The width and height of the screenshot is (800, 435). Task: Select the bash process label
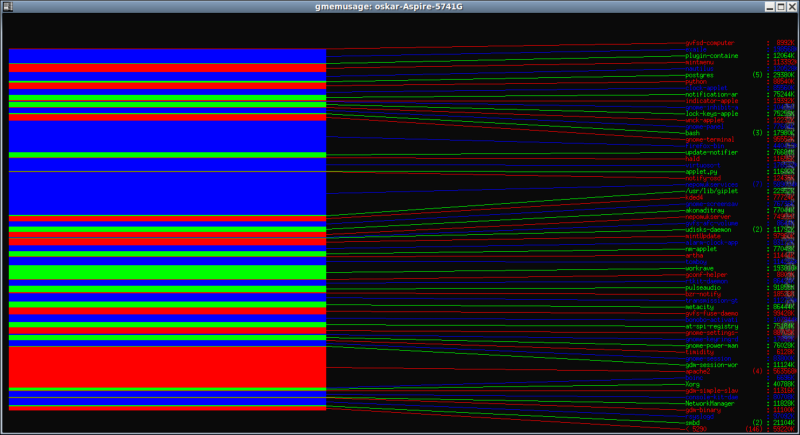coord(692,133)
